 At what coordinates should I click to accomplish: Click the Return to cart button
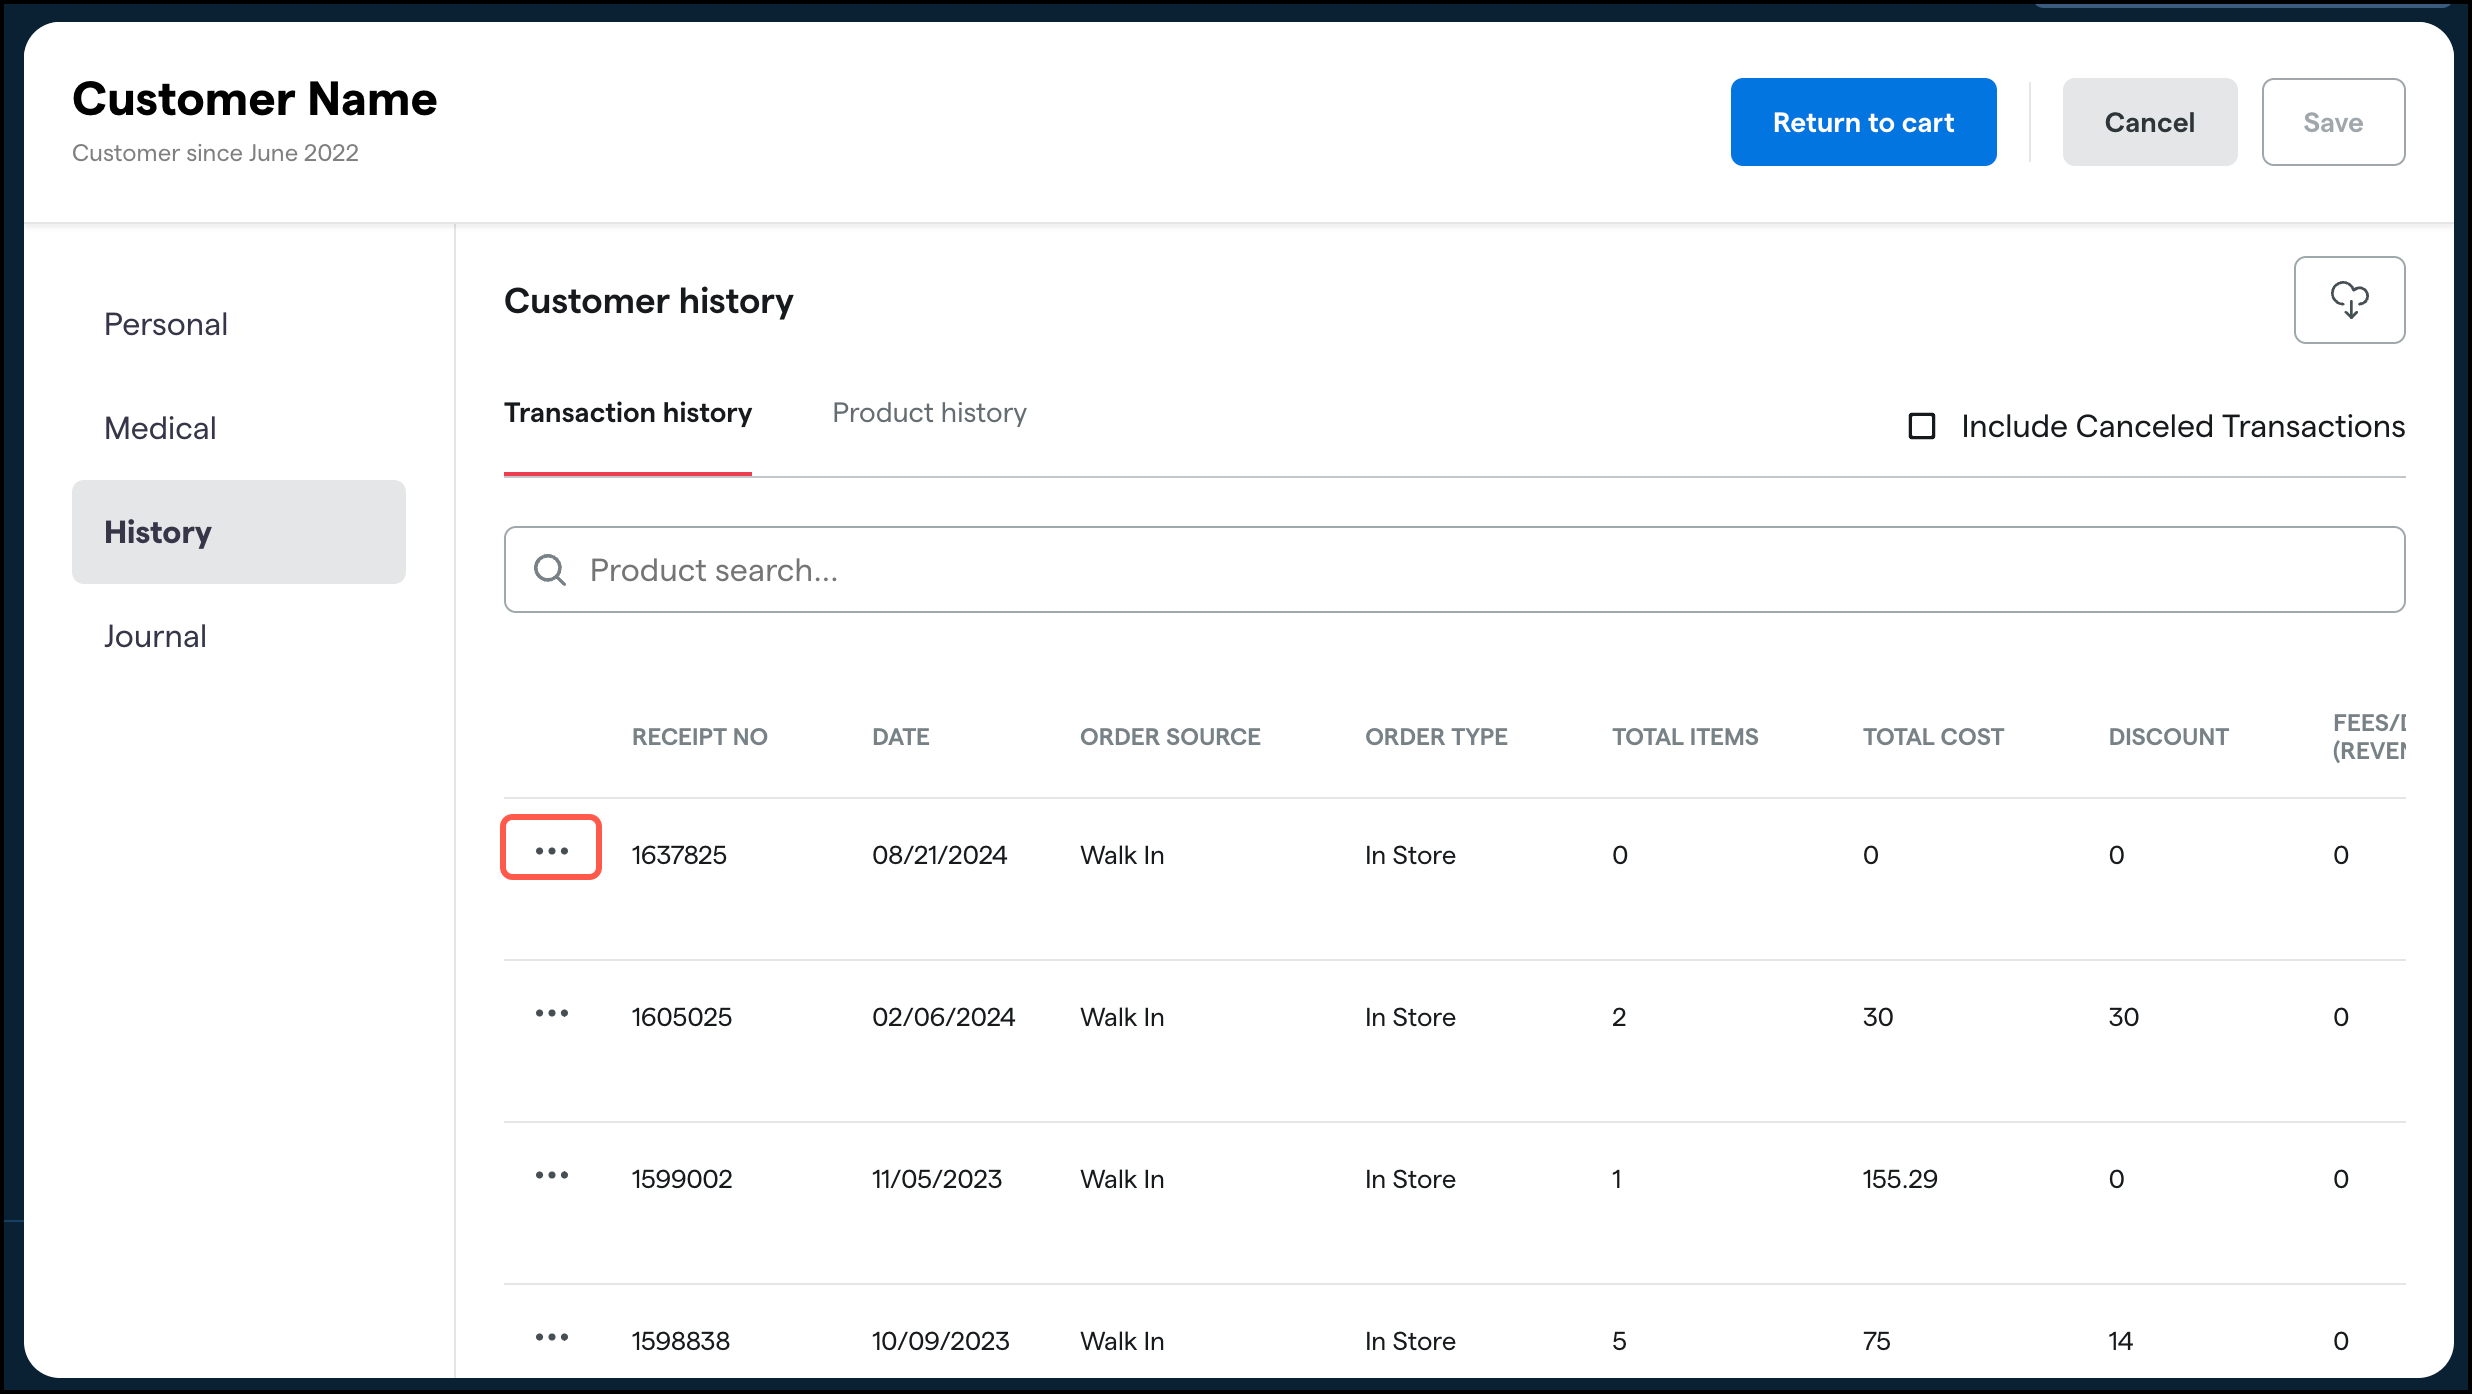[x=1863, y=122]
